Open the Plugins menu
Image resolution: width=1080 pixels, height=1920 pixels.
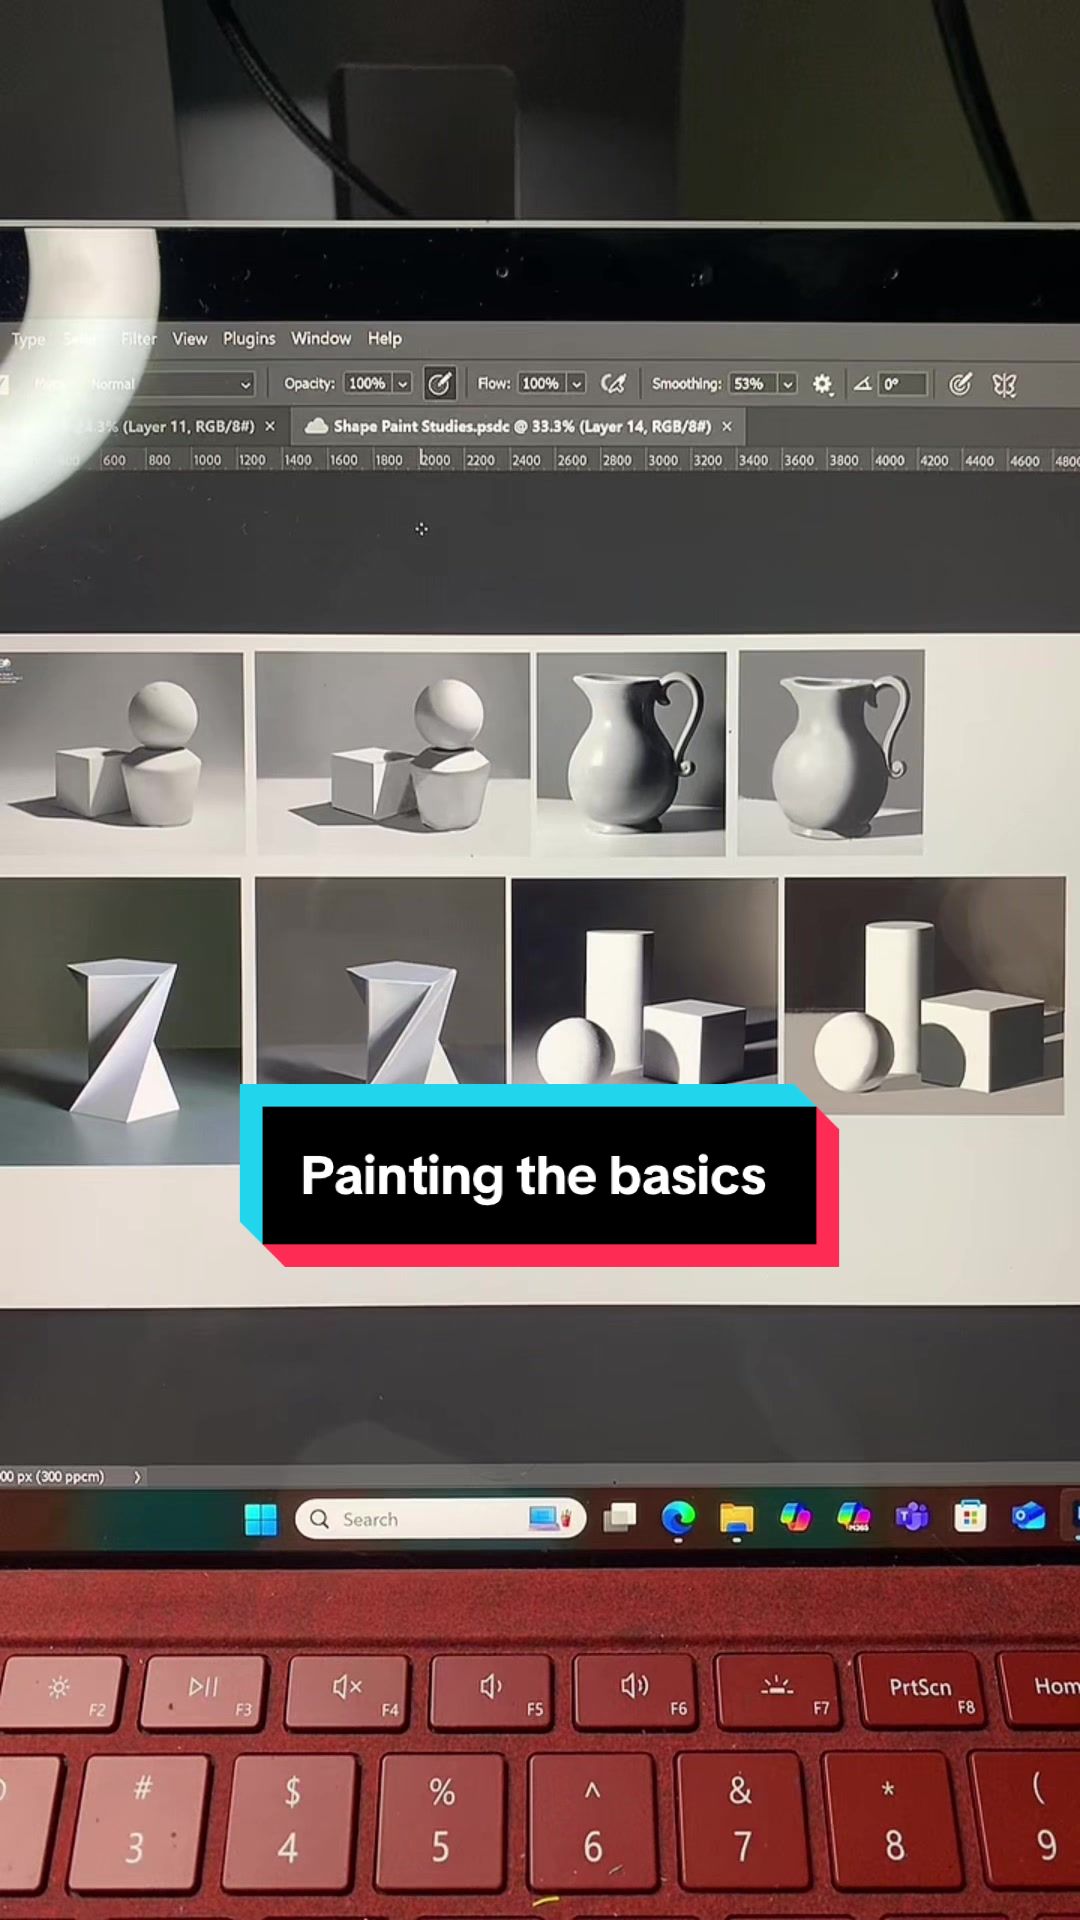point(249,339)
